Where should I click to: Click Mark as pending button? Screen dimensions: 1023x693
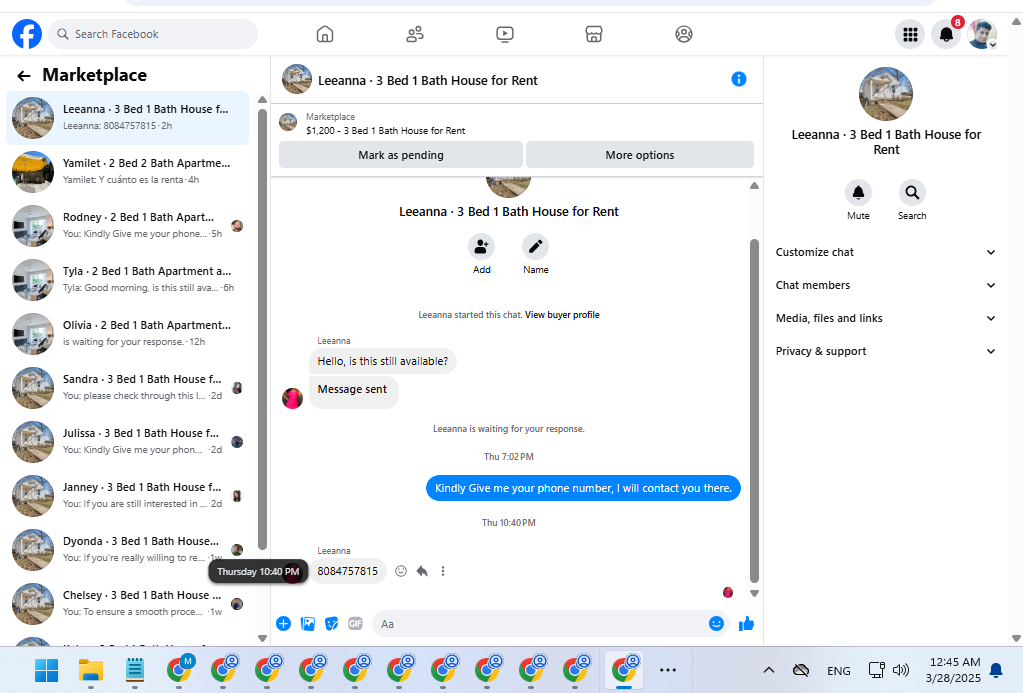(401, 155)
